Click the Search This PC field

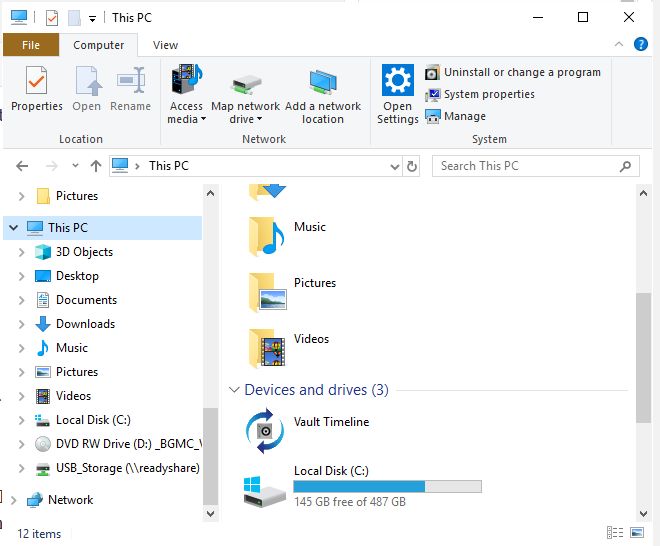pyautogui.click(x=535, y=166)
